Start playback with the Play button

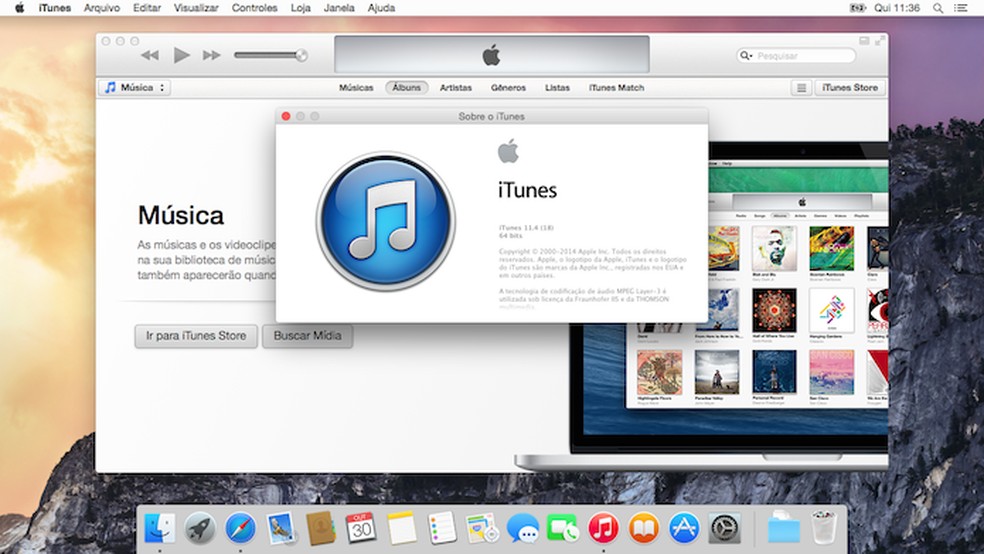tap(181, 55)
